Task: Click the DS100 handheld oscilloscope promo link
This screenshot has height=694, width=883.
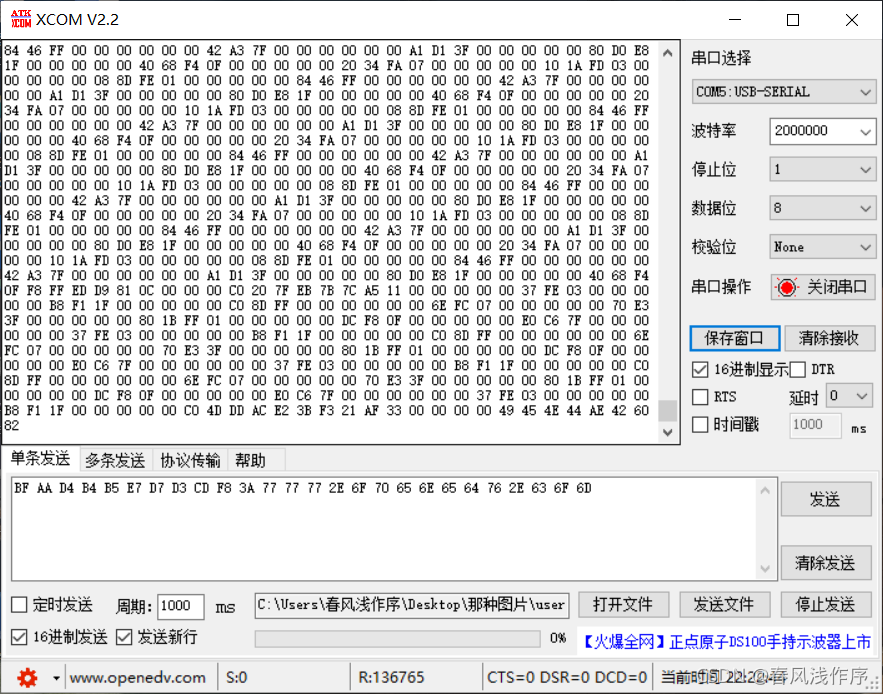Action: (725, 641)
